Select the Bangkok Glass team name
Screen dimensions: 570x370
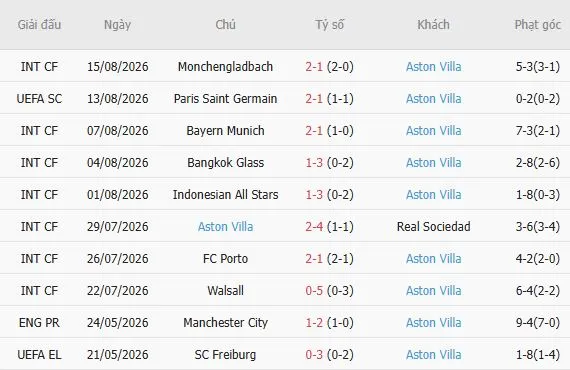coord(225,162)
